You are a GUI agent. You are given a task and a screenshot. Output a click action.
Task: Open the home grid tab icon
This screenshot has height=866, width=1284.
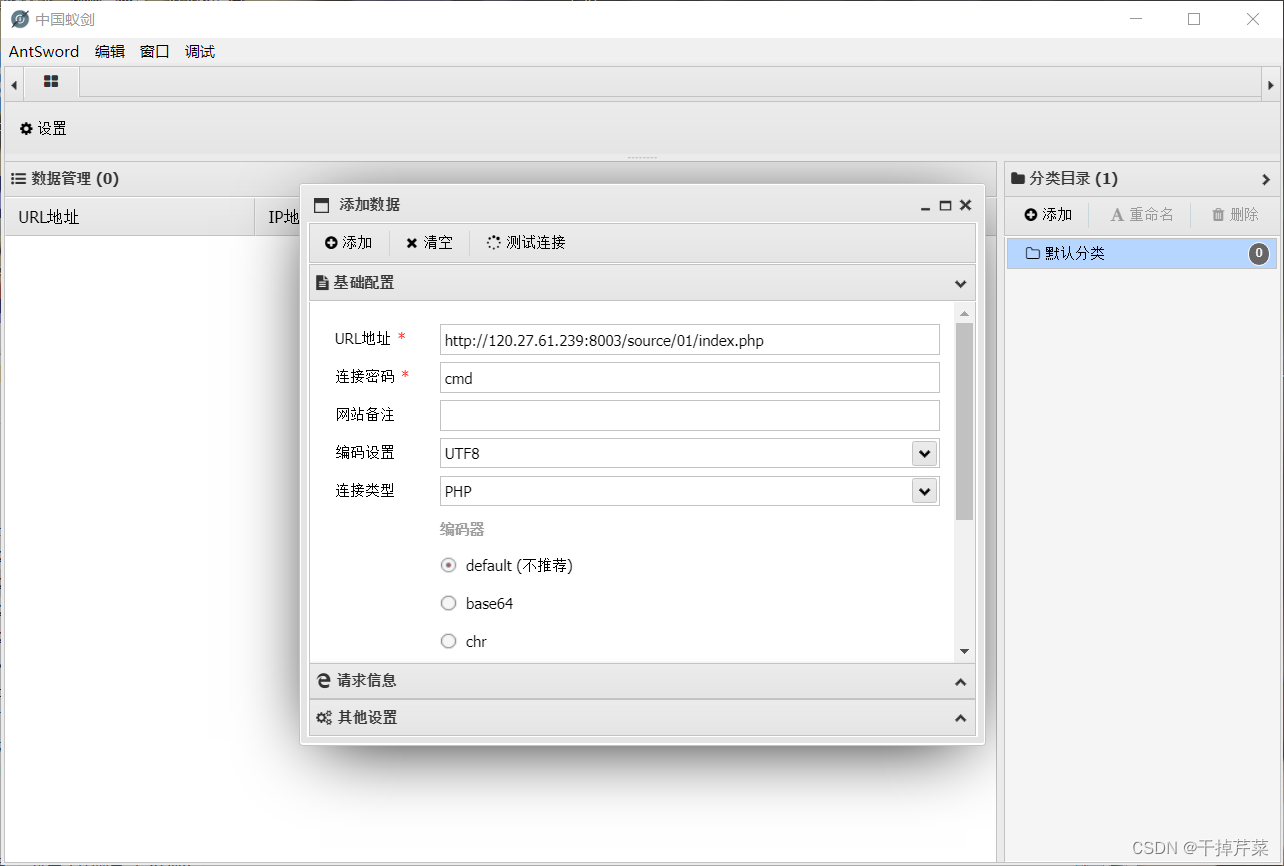(51, 82)
